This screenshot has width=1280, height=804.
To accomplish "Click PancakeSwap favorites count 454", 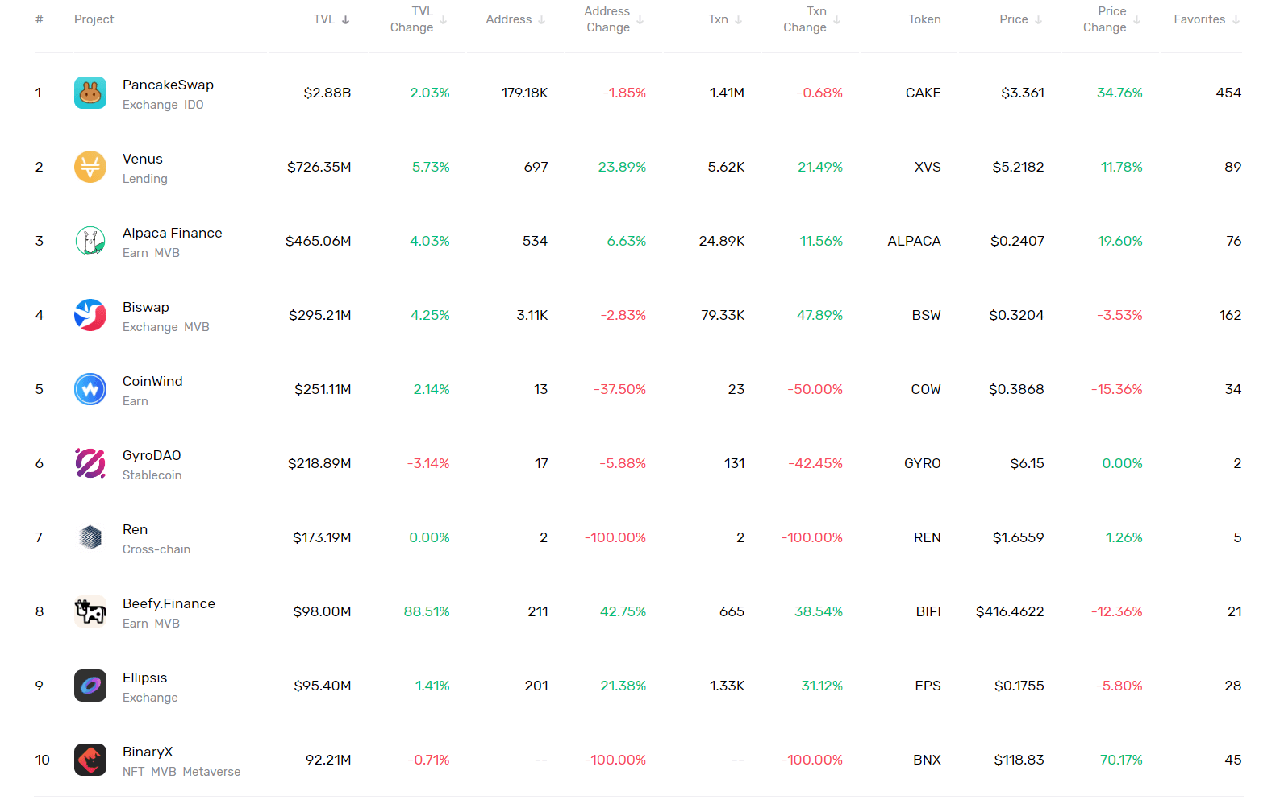I will tap(1228, 93).
